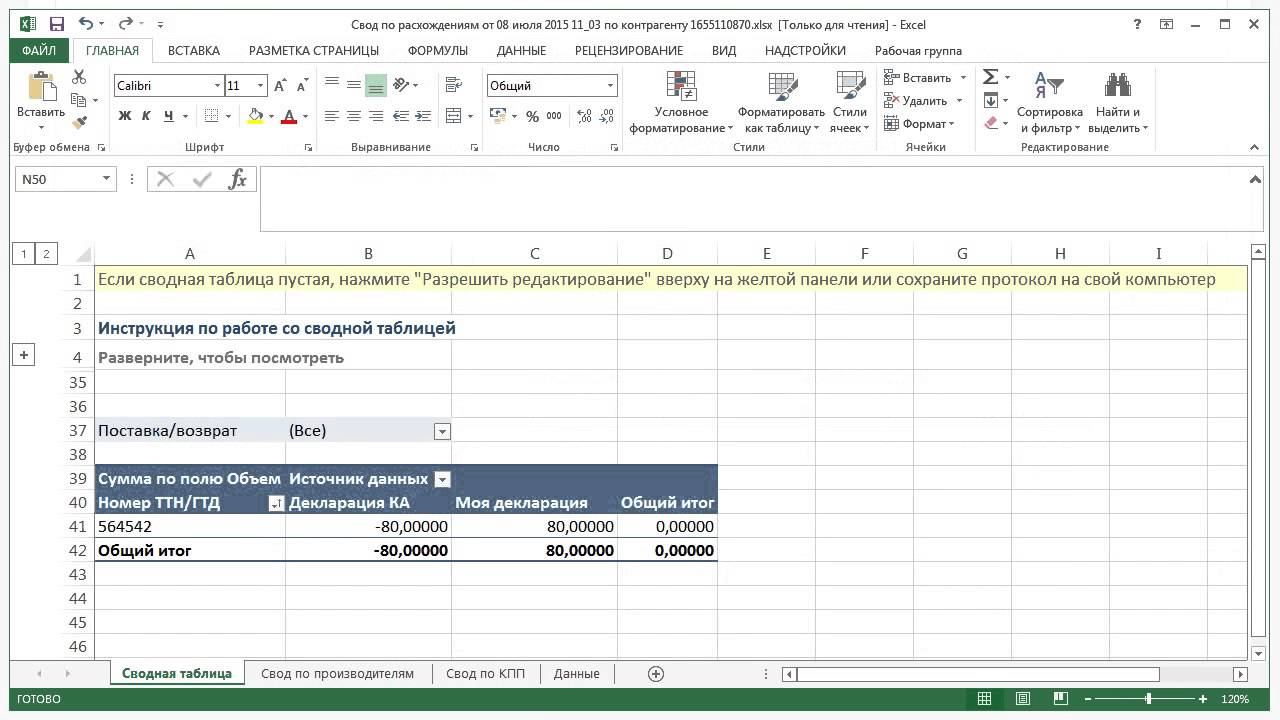Click the Format Painter brush icon

(x=79, y=123)
